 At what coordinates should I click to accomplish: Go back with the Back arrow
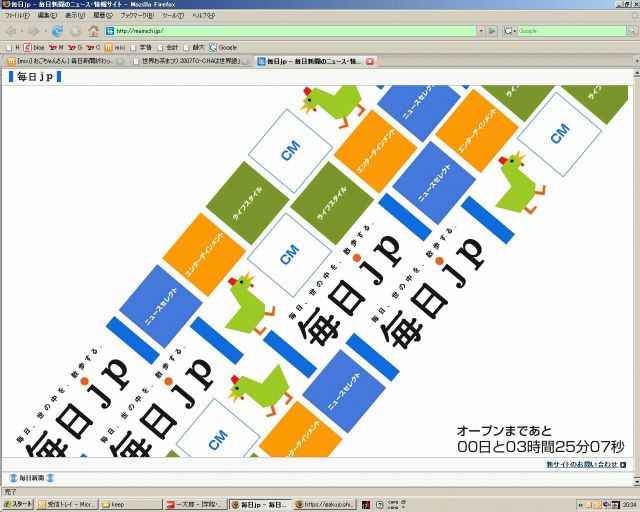click(x=11, y=31)
